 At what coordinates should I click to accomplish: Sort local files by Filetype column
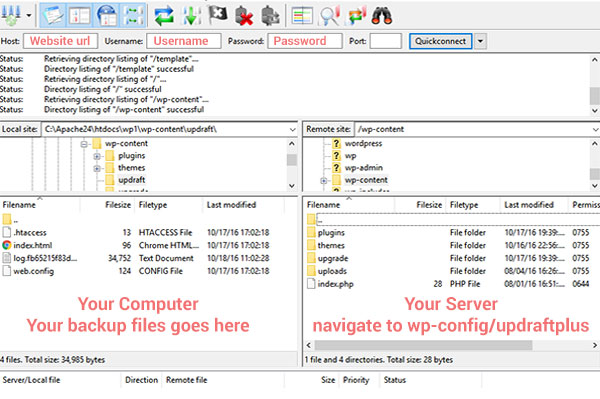click(x=153, y=205)
